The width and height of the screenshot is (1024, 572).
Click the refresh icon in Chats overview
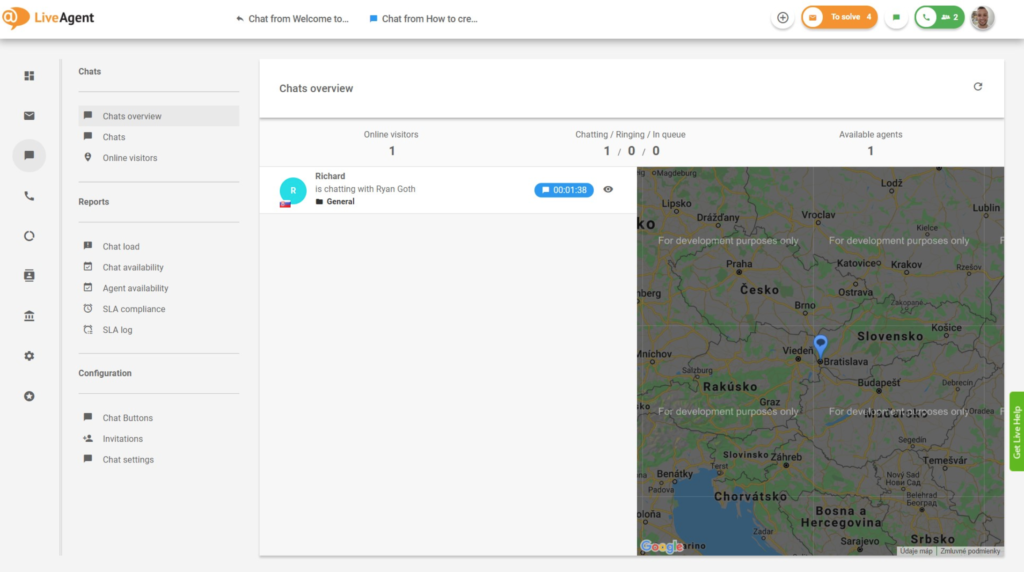[978, 87]
